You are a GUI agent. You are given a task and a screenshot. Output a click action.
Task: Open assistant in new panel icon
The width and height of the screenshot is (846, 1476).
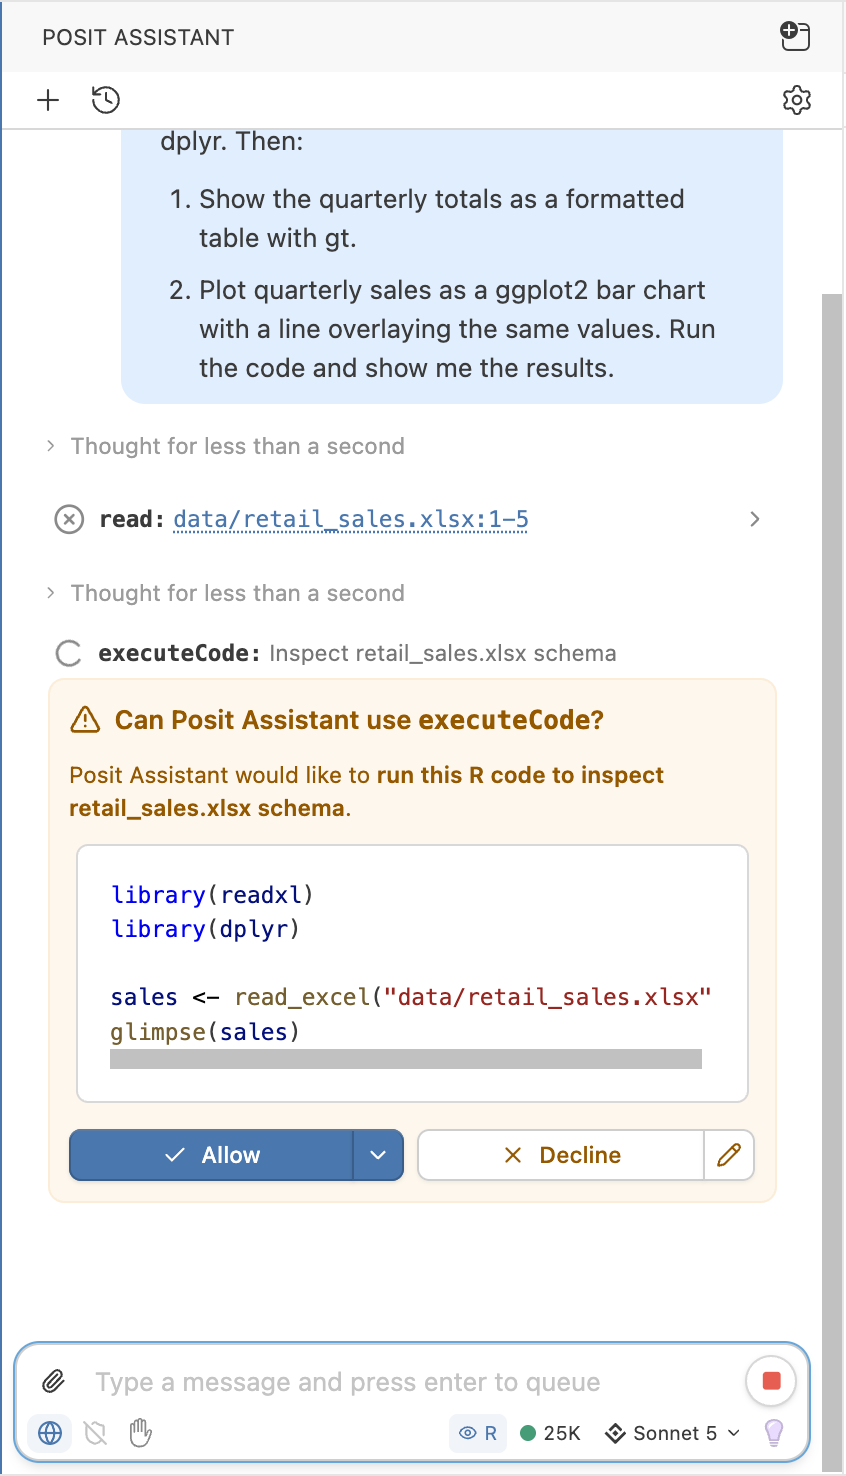(795, 36)
